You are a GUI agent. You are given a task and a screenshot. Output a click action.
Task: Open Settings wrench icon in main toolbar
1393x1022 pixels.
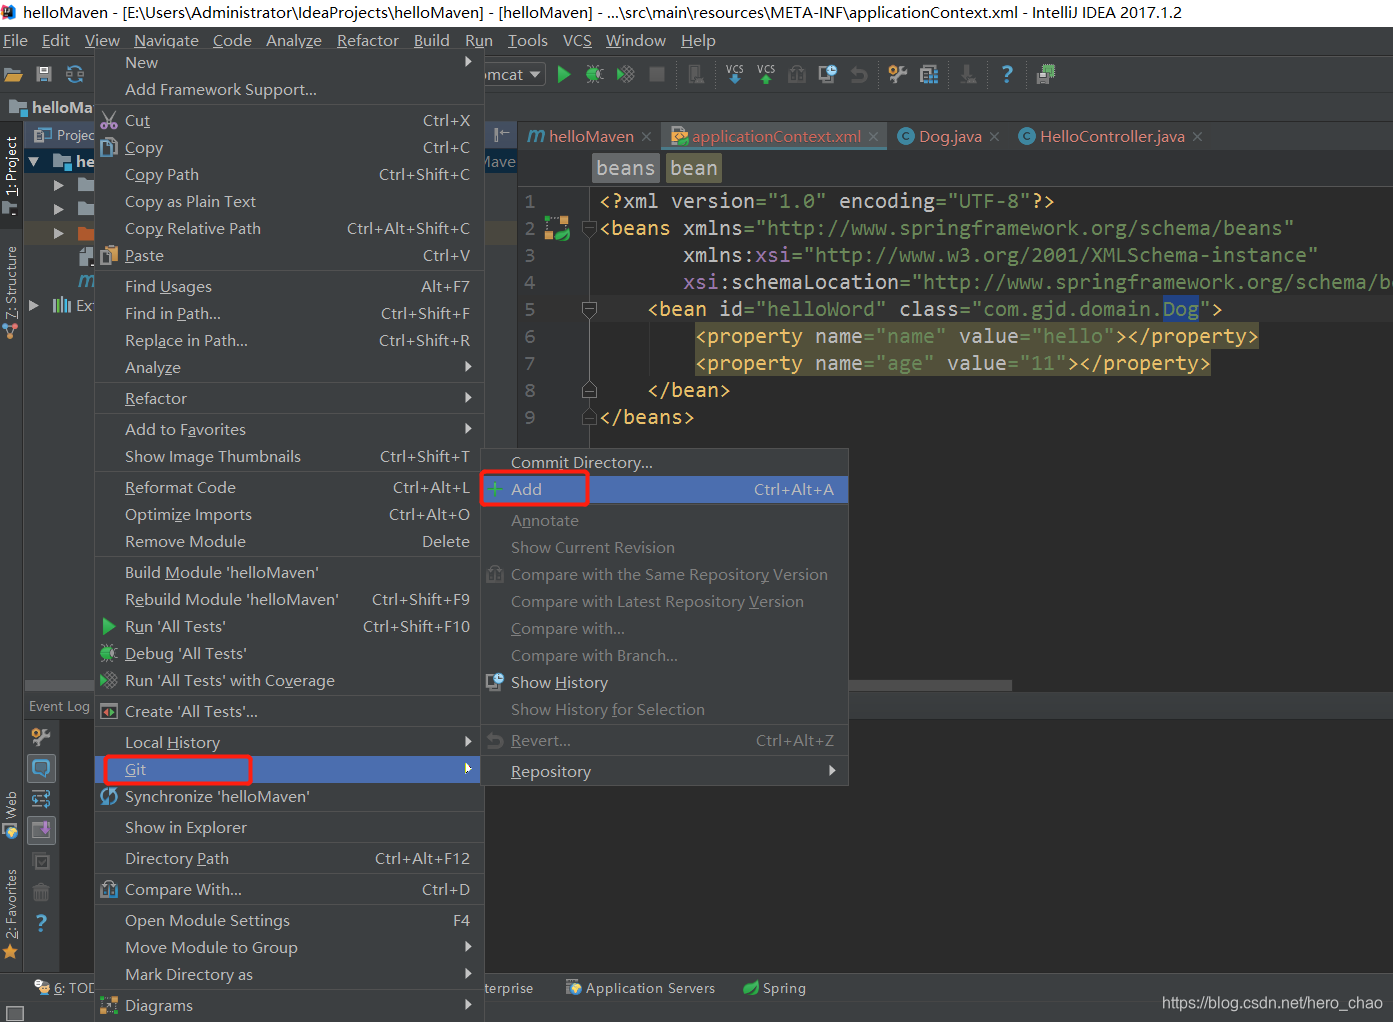897,74
